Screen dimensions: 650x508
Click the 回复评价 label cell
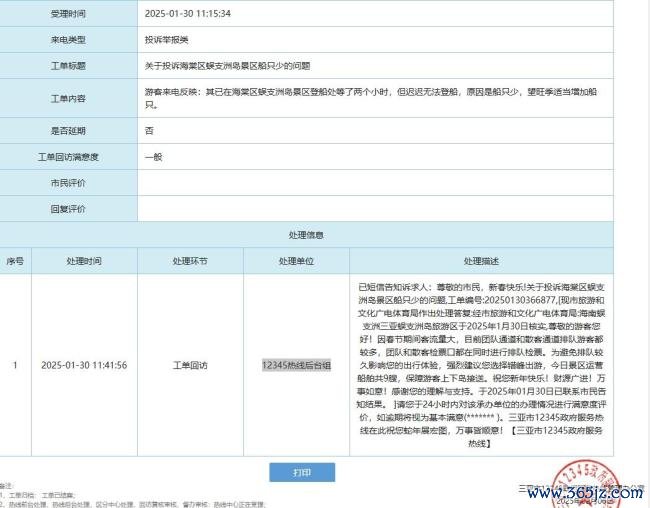pyautogui.click(x=68, y=209)
